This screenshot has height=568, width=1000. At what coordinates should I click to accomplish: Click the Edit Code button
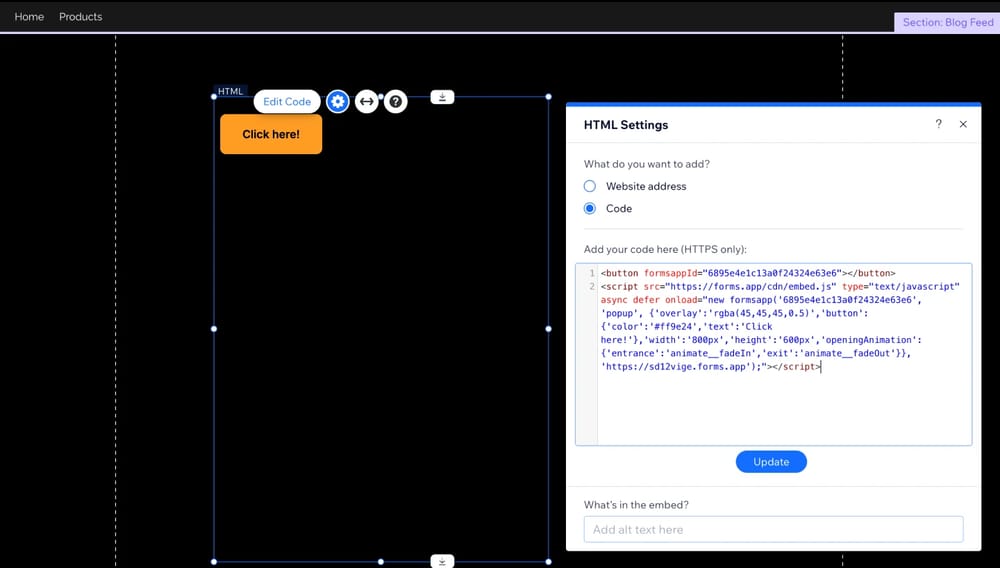(287, 101)
